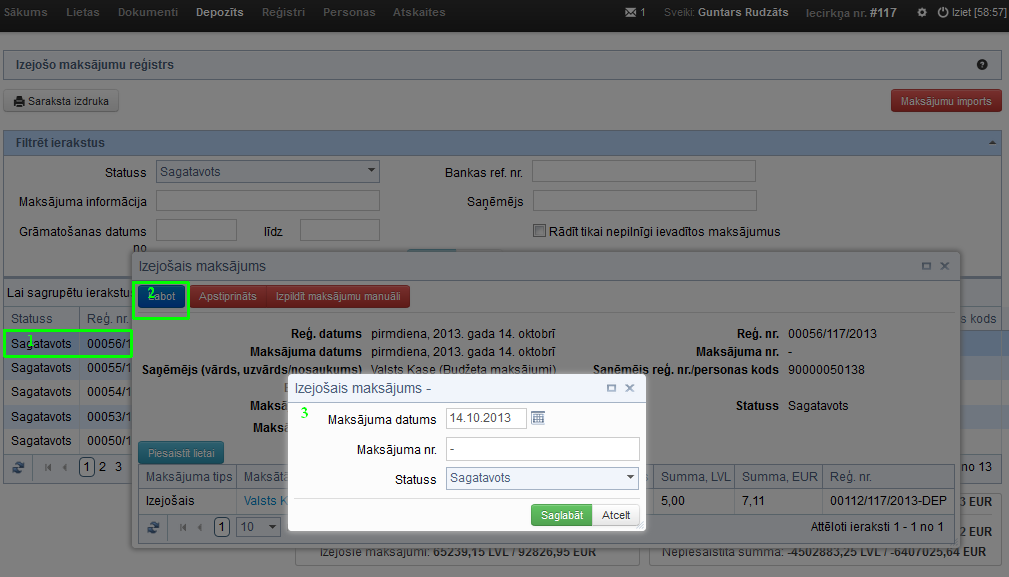Open the Depozīts menu

[x=220, y=13]
